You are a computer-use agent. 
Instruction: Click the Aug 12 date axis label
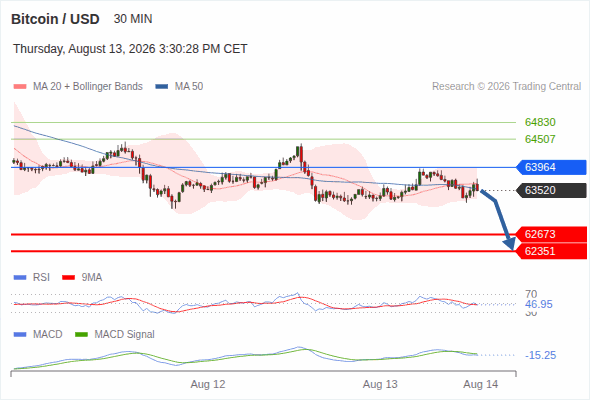coord(208,385)
